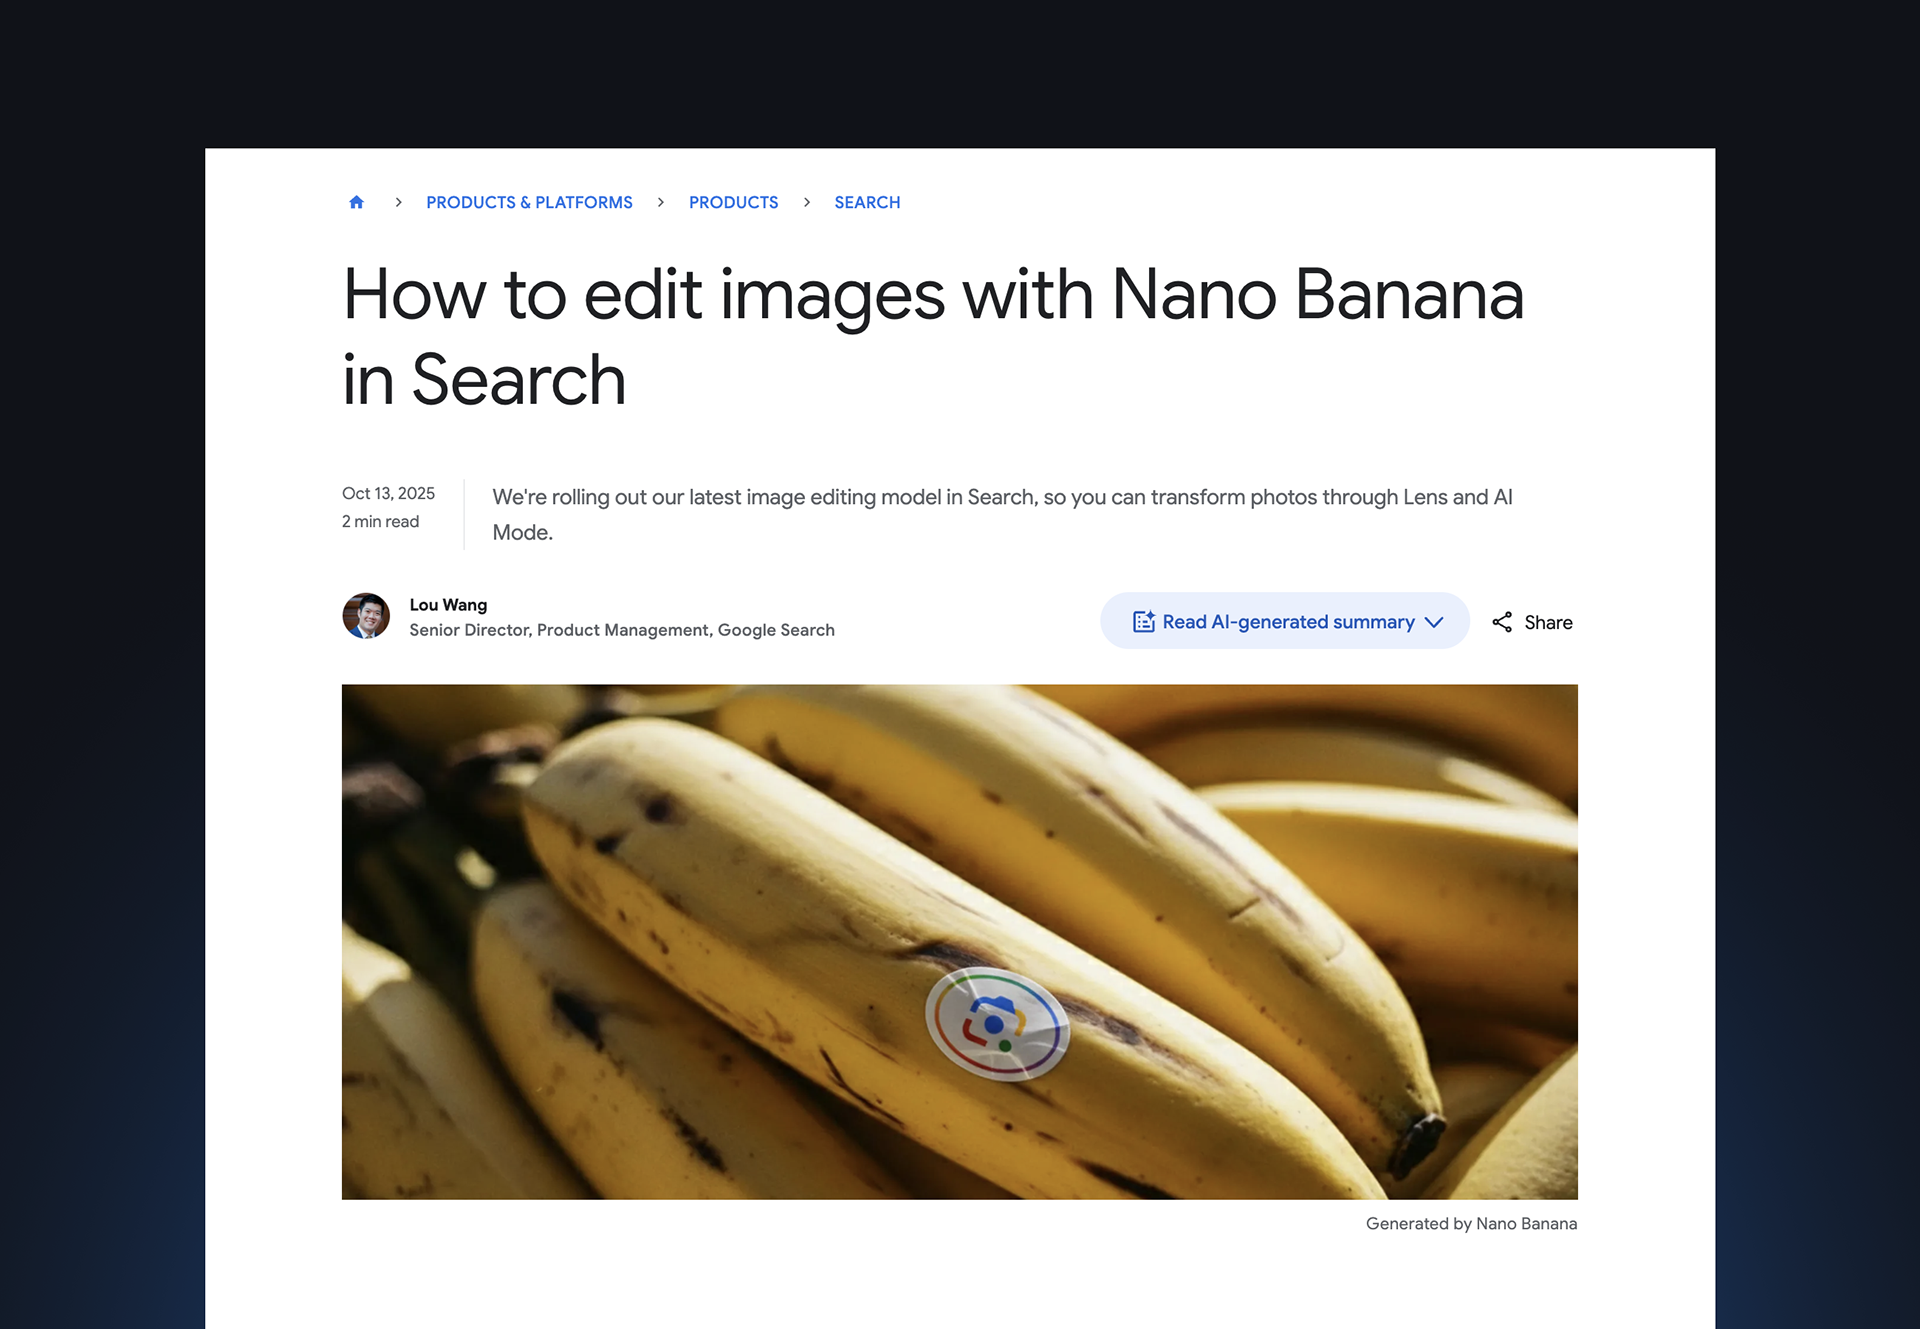
Task: Click the banana hero image
Action: point(959,941)
